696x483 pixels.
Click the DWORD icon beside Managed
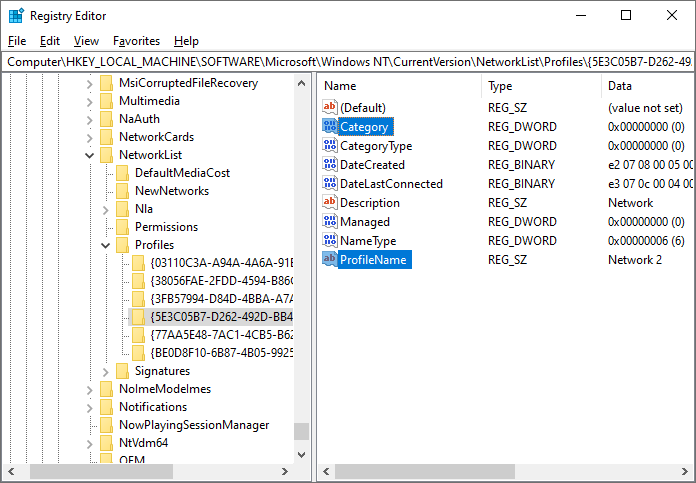click(x=330, y=222)
